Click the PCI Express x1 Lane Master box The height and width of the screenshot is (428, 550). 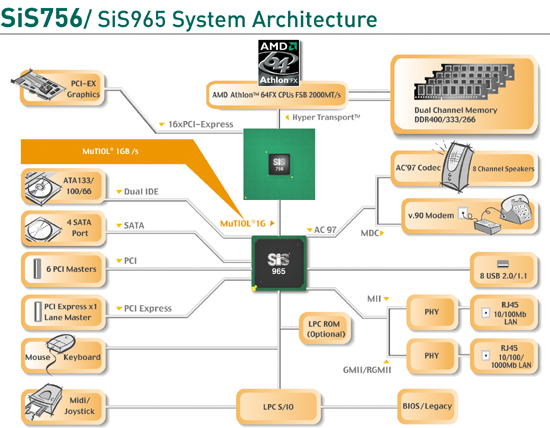(x=63, y=312)
